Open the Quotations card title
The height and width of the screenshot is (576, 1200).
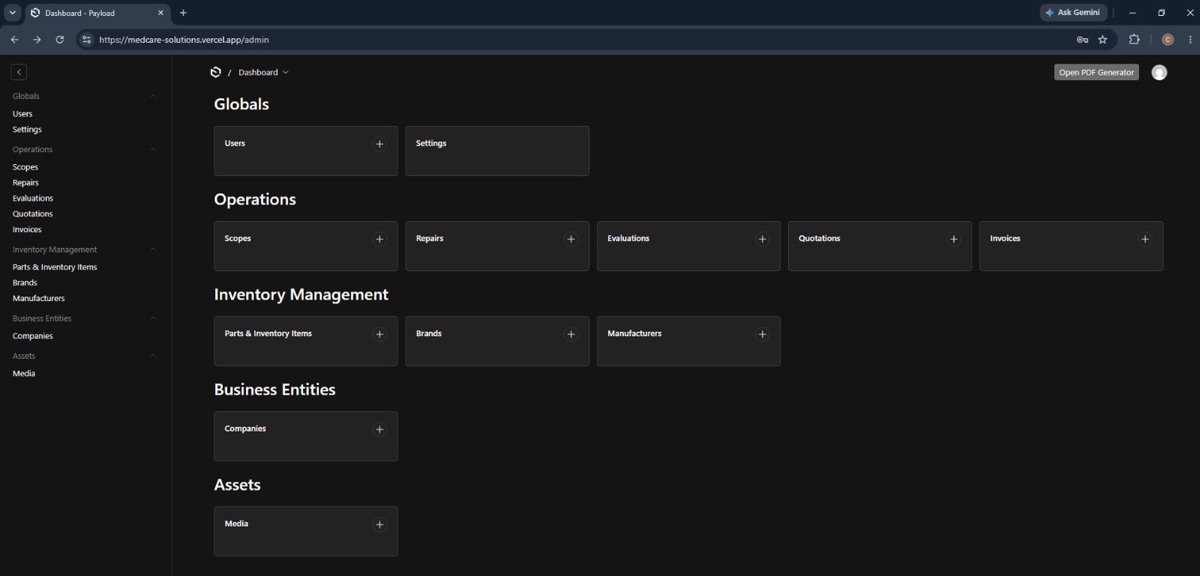[x=819, y=239]
